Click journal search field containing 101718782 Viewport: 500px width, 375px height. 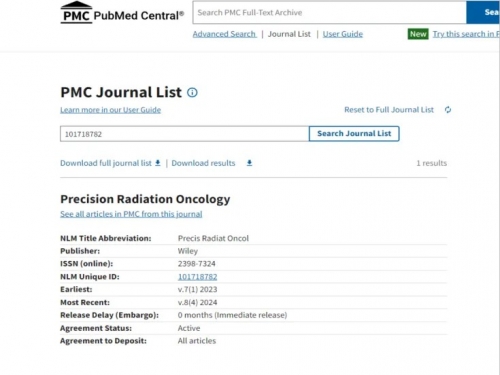[184, 134]
